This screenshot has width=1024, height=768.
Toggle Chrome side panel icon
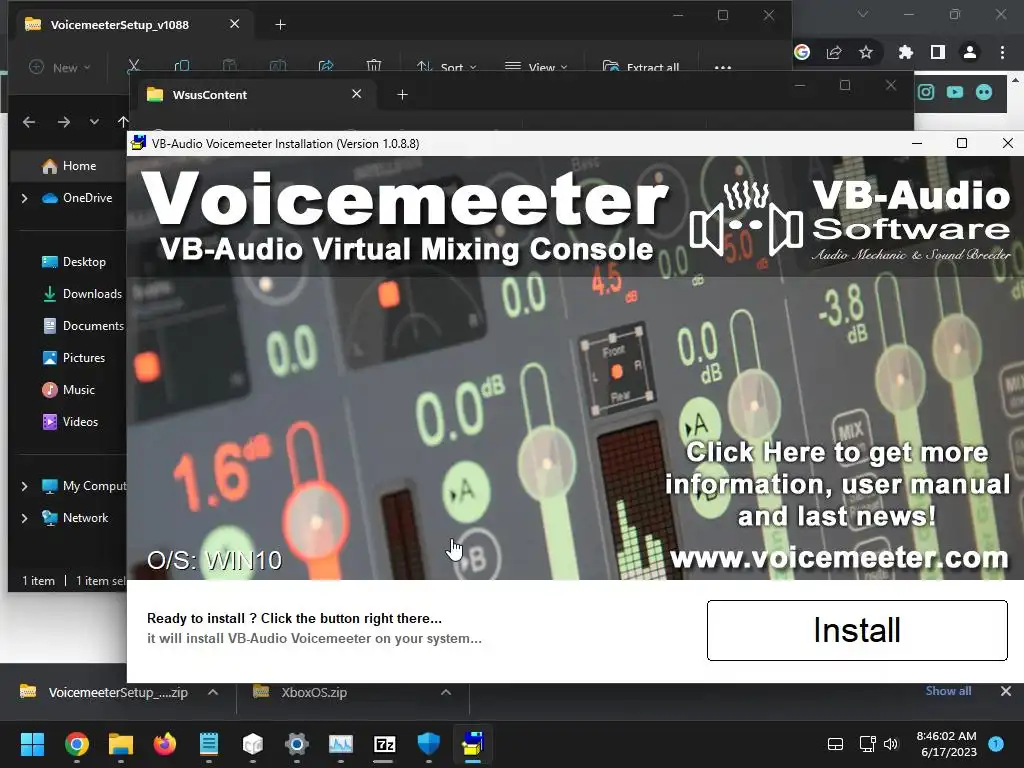coord(938,52)
